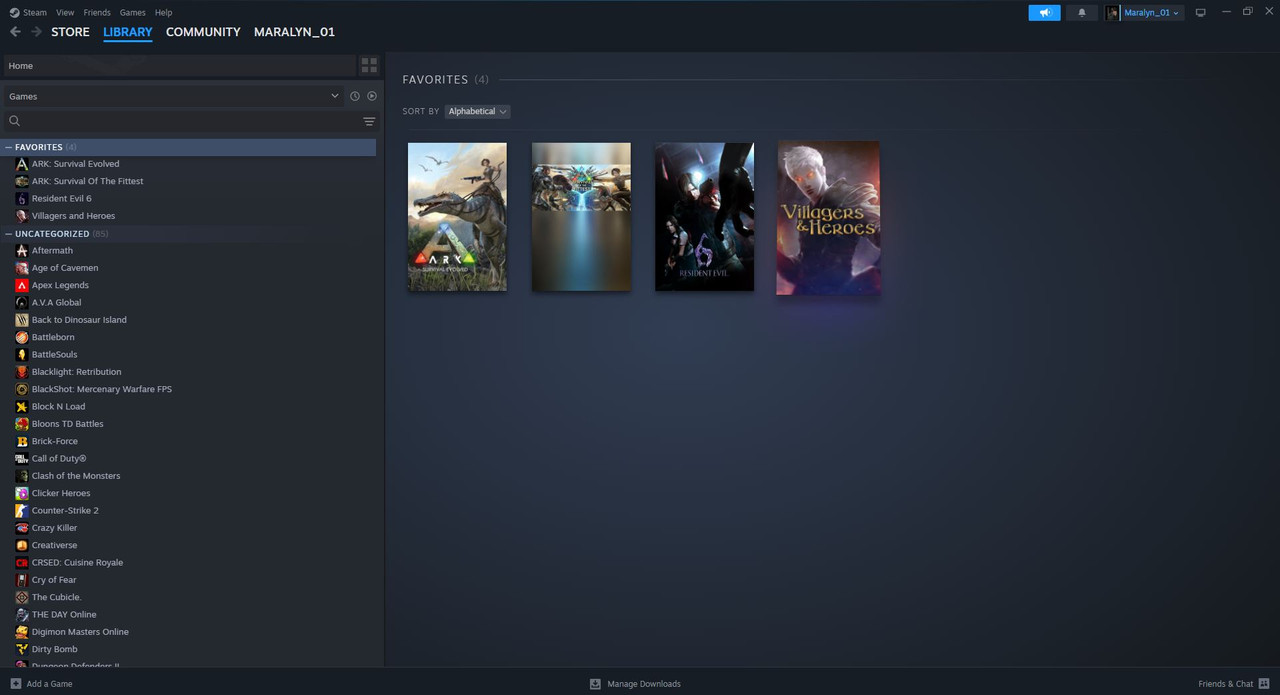Switch to the Store tab
This screenshot has width=1280, height=695.
click(x=70, y=32)
